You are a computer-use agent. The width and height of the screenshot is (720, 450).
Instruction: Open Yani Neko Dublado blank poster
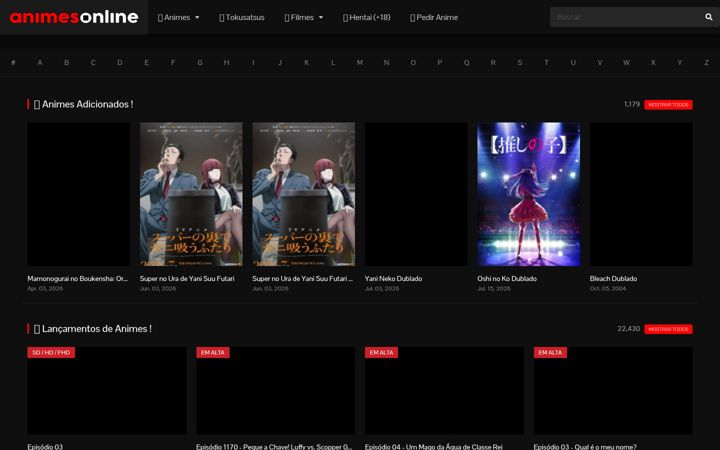pos(416,194)
